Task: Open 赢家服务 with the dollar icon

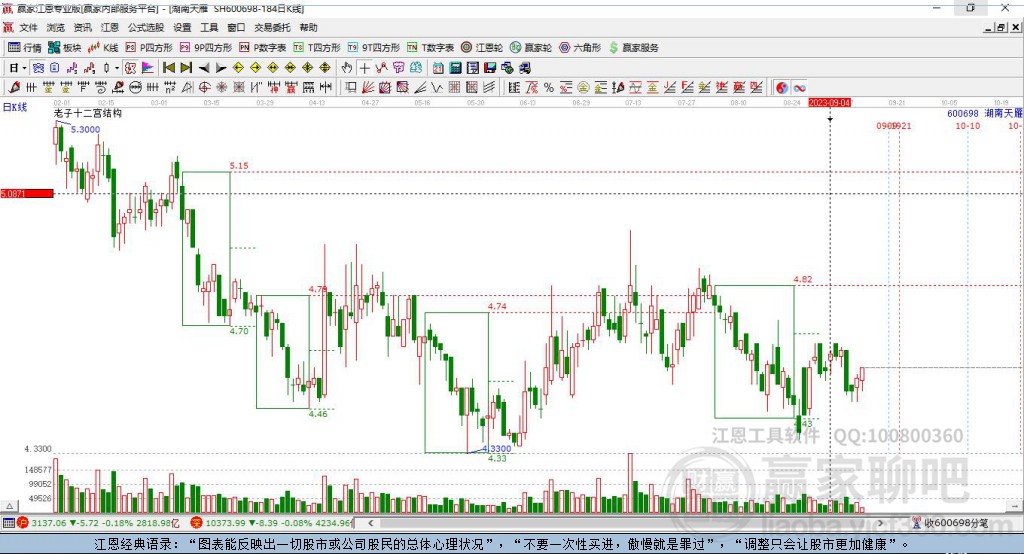Action: (633, 47)
